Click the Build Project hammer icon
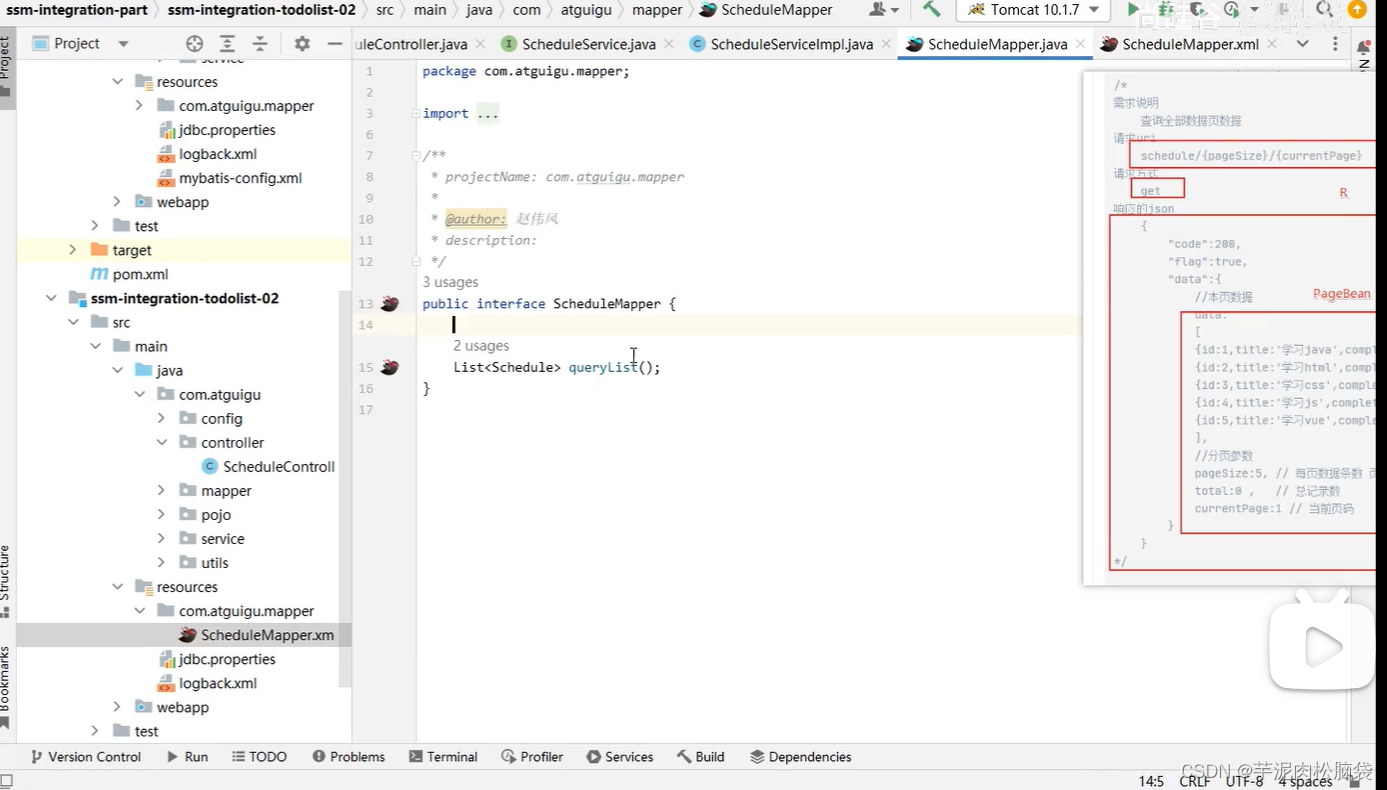 [x=931, y=9]
